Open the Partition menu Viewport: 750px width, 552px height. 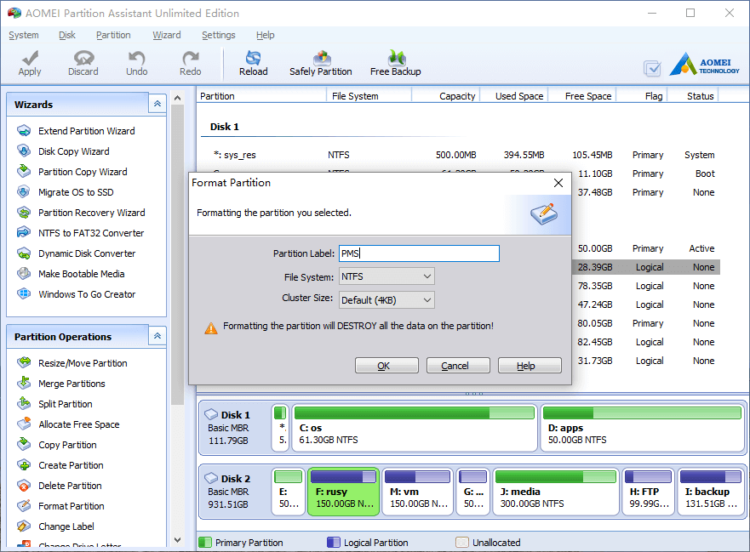pos(113,35)
